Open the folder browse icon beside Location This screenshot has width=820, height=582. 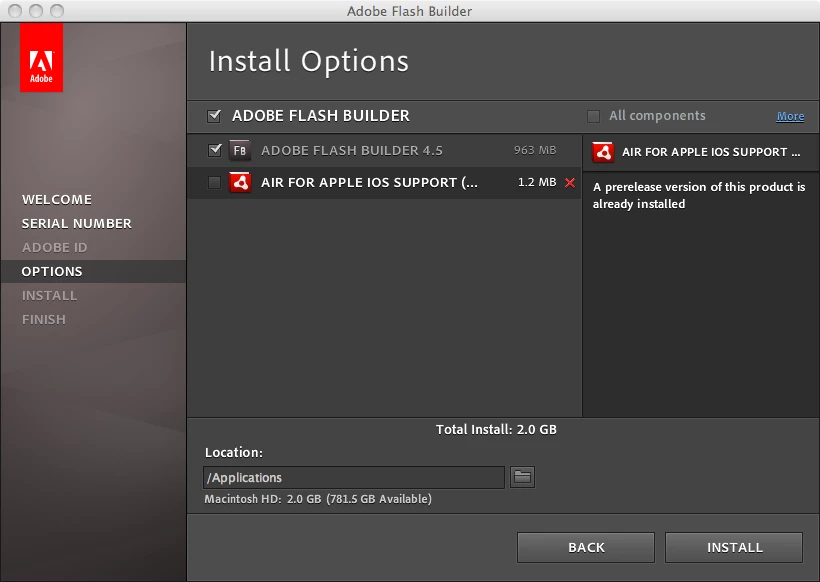[x=522, y=477]
